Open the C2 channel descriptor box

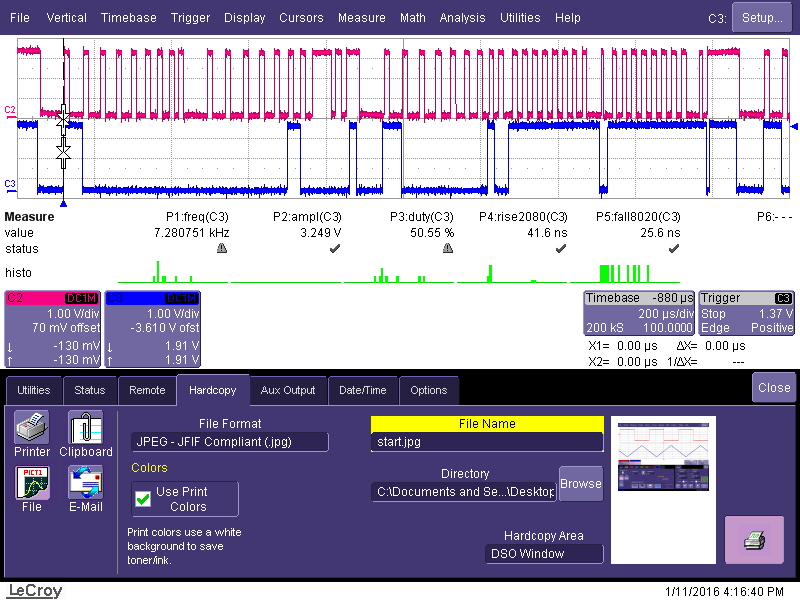click(53, 329)
